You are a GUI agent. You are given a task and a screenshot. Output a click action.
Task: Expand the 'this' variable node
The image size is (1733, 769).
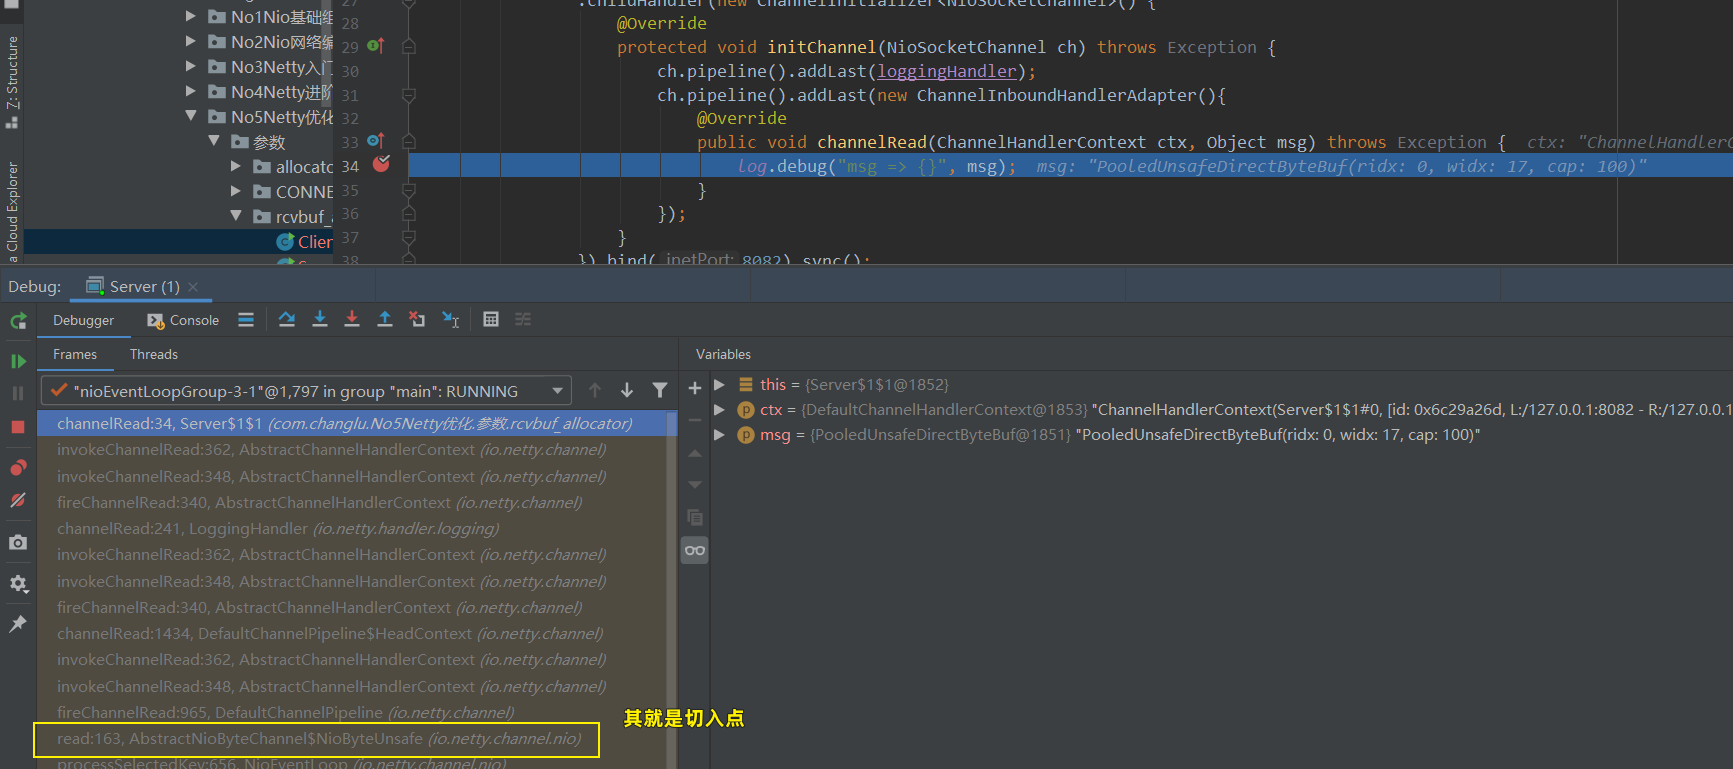(719, 385)
